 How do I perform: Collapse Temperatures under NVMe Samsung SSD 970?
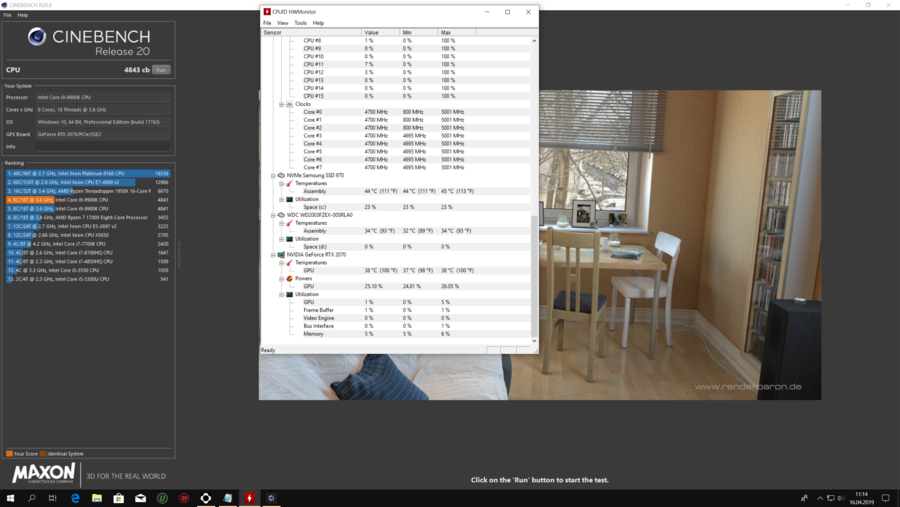pos(281,183)
